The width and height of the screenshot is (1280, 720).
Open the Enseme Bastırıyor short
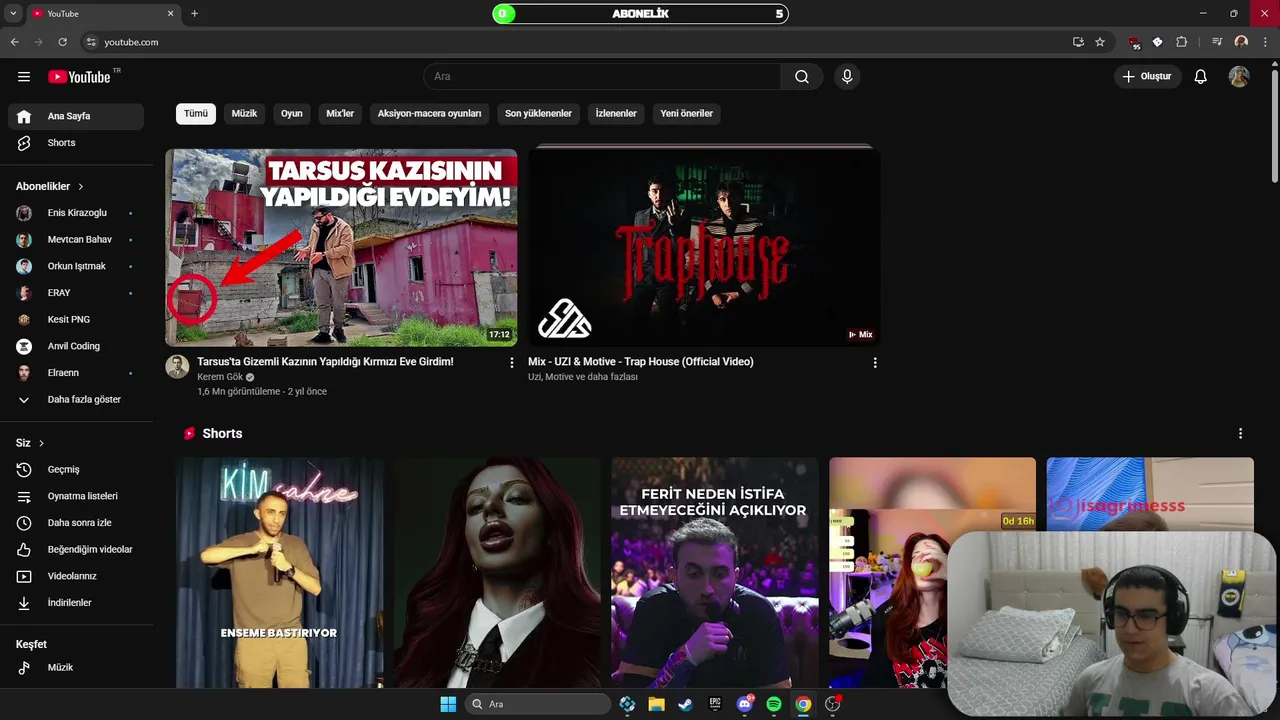280,572
